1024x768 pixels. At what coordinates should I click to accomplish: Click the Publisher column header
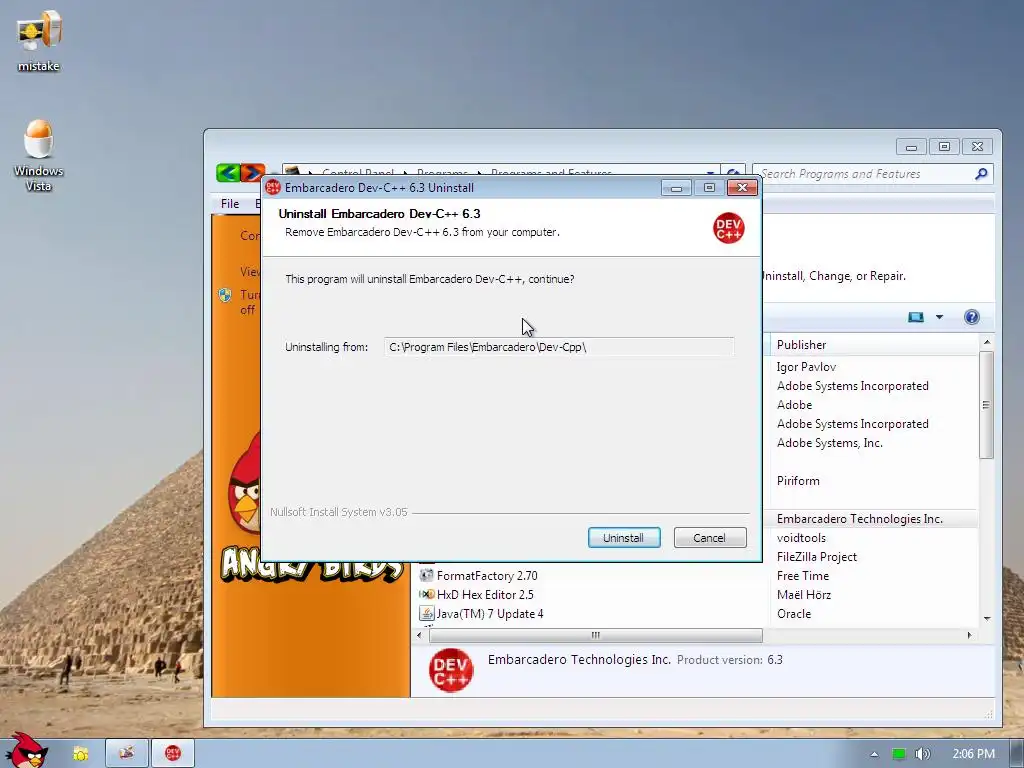874,344
